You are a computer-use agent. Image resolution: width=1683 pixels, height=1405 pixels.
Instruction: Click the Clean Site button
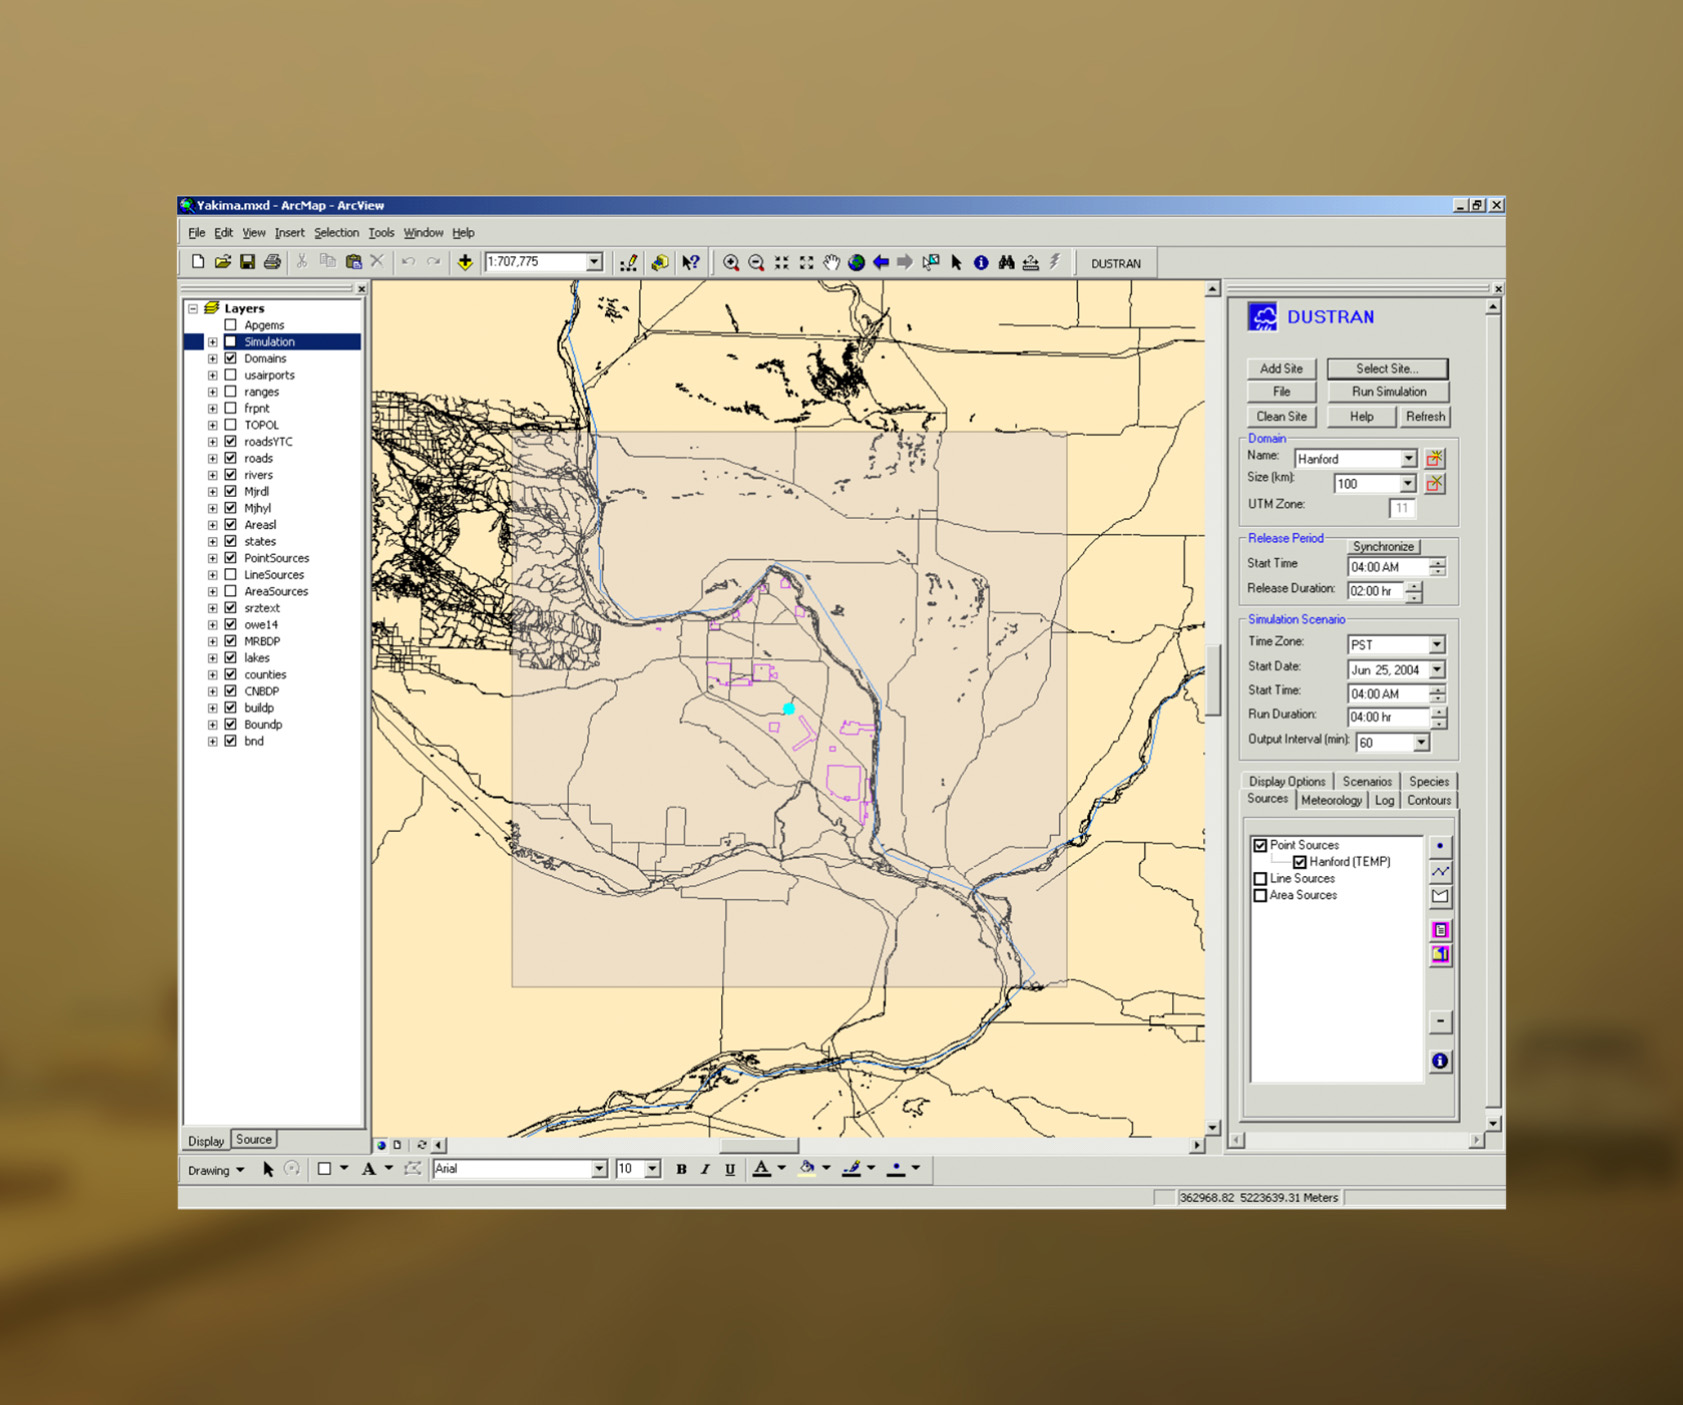click(x=1281, y=417)
